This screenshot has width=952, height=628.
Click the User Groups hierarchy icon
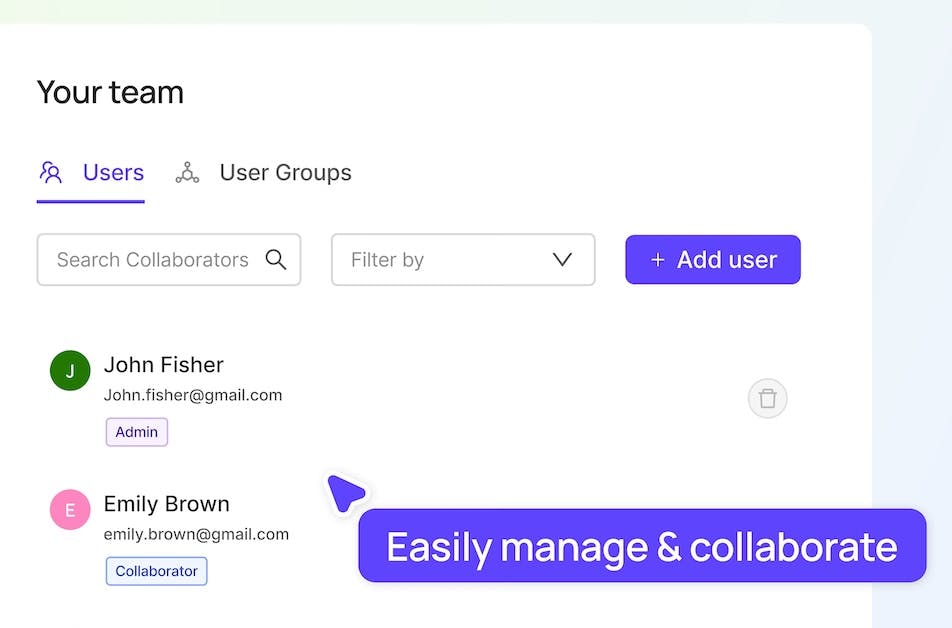pyautogui.click(x=187, y=172)
